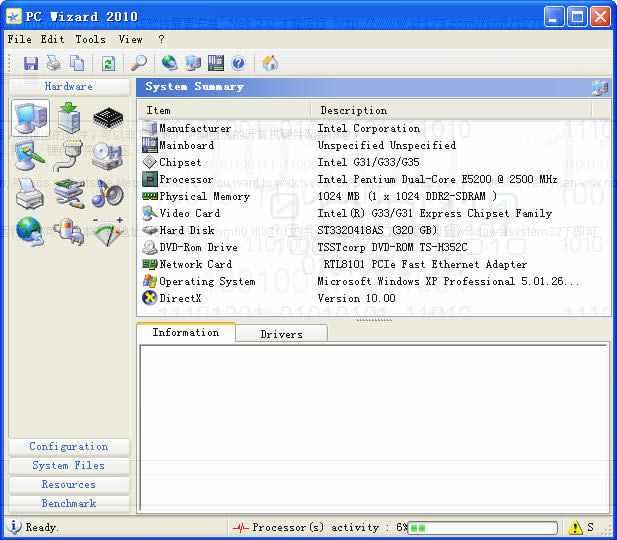The width and height of the screenshot is (617, 540).
Task: Click the info icon beside Ready
Action: tap(14, 527)
